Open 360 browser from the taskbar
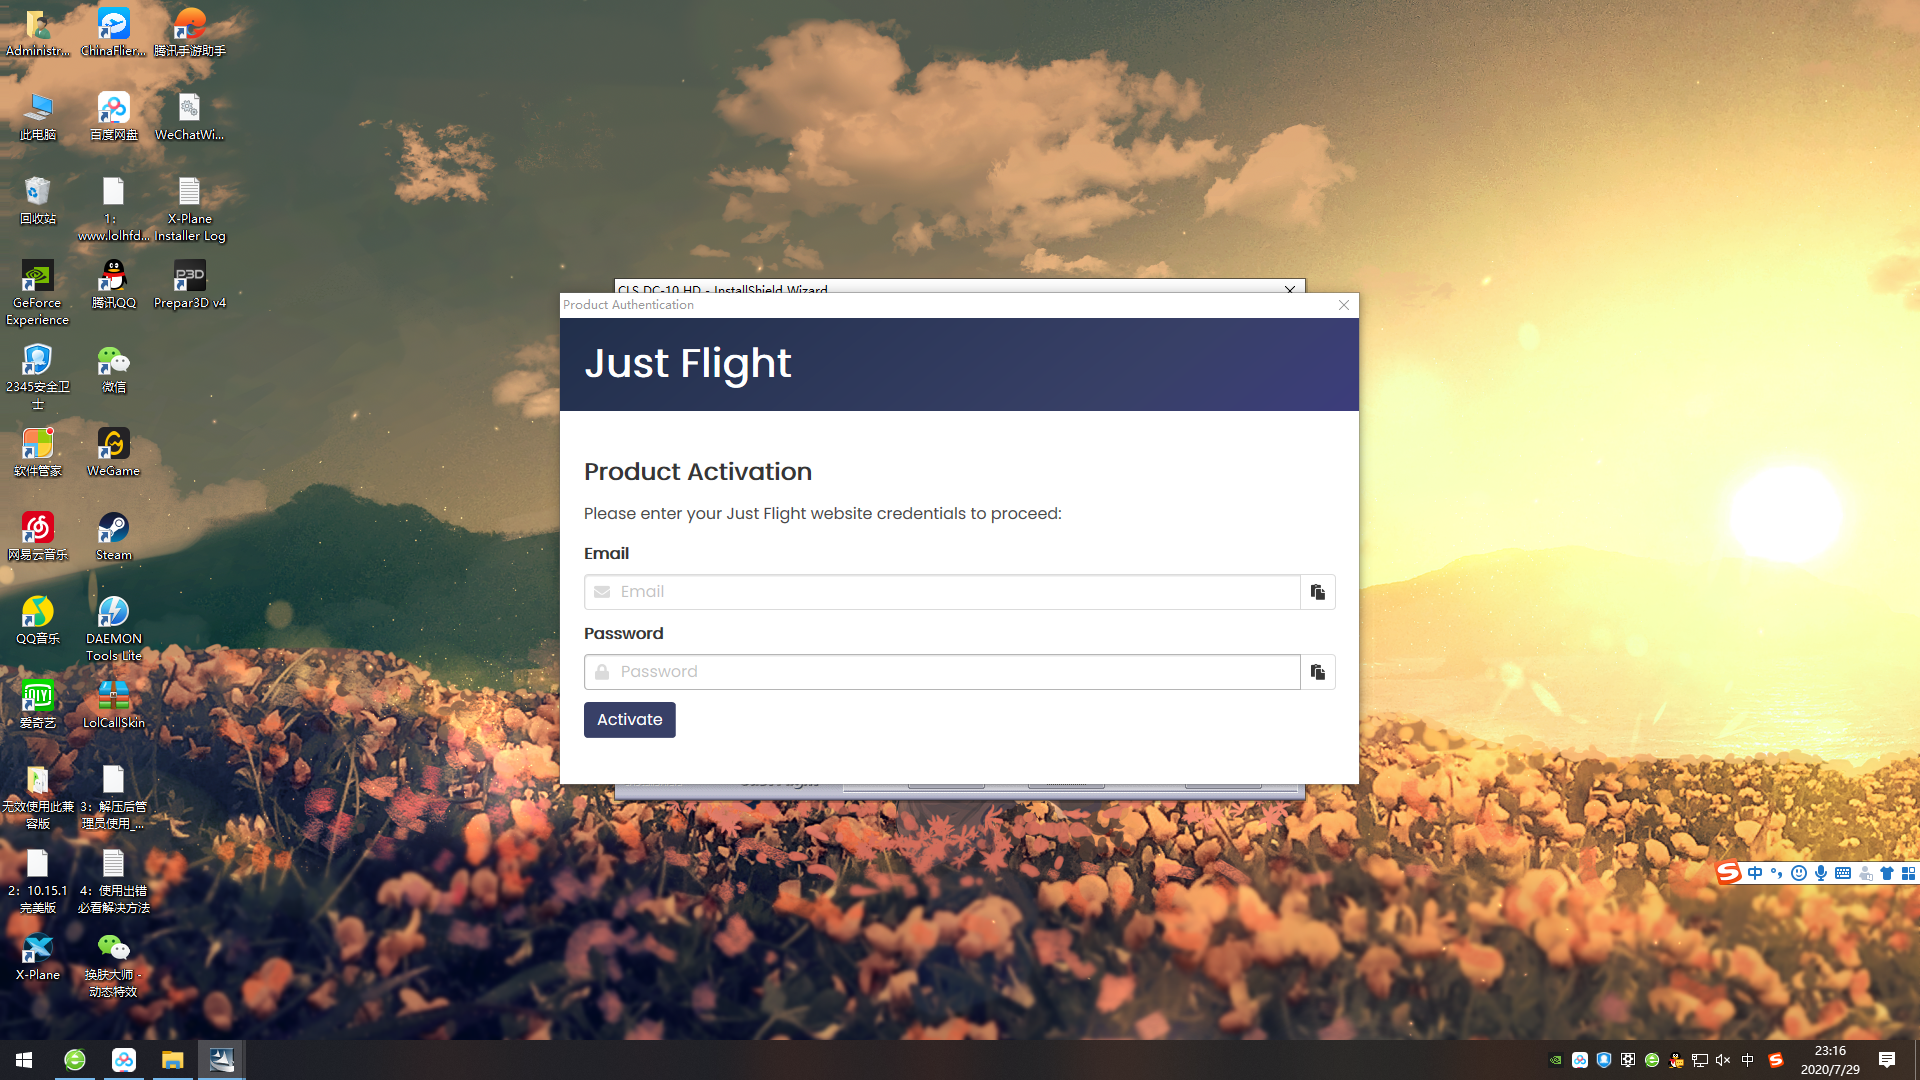The width and height of the screenshot is (1920, 1080). coord(75,1060)
